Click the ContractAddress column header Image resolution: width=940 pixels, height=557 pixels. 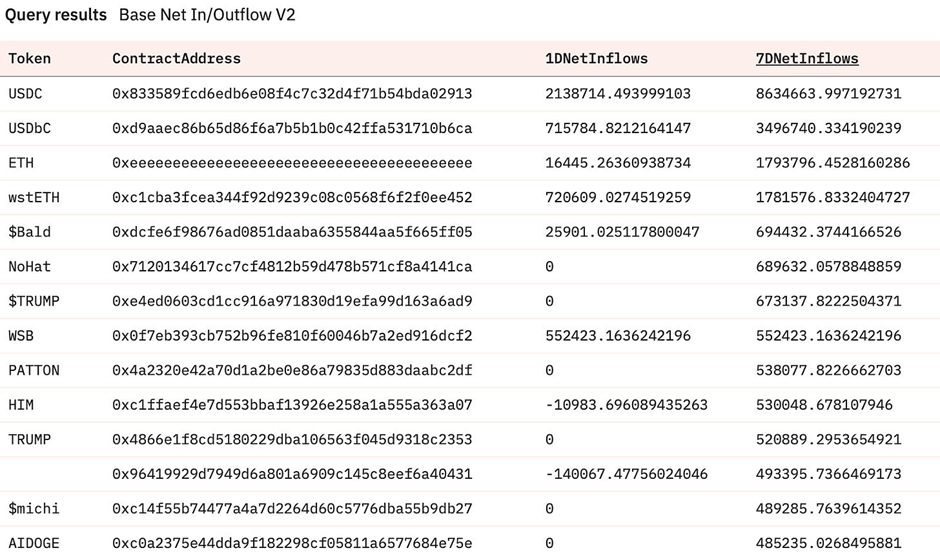176,58
